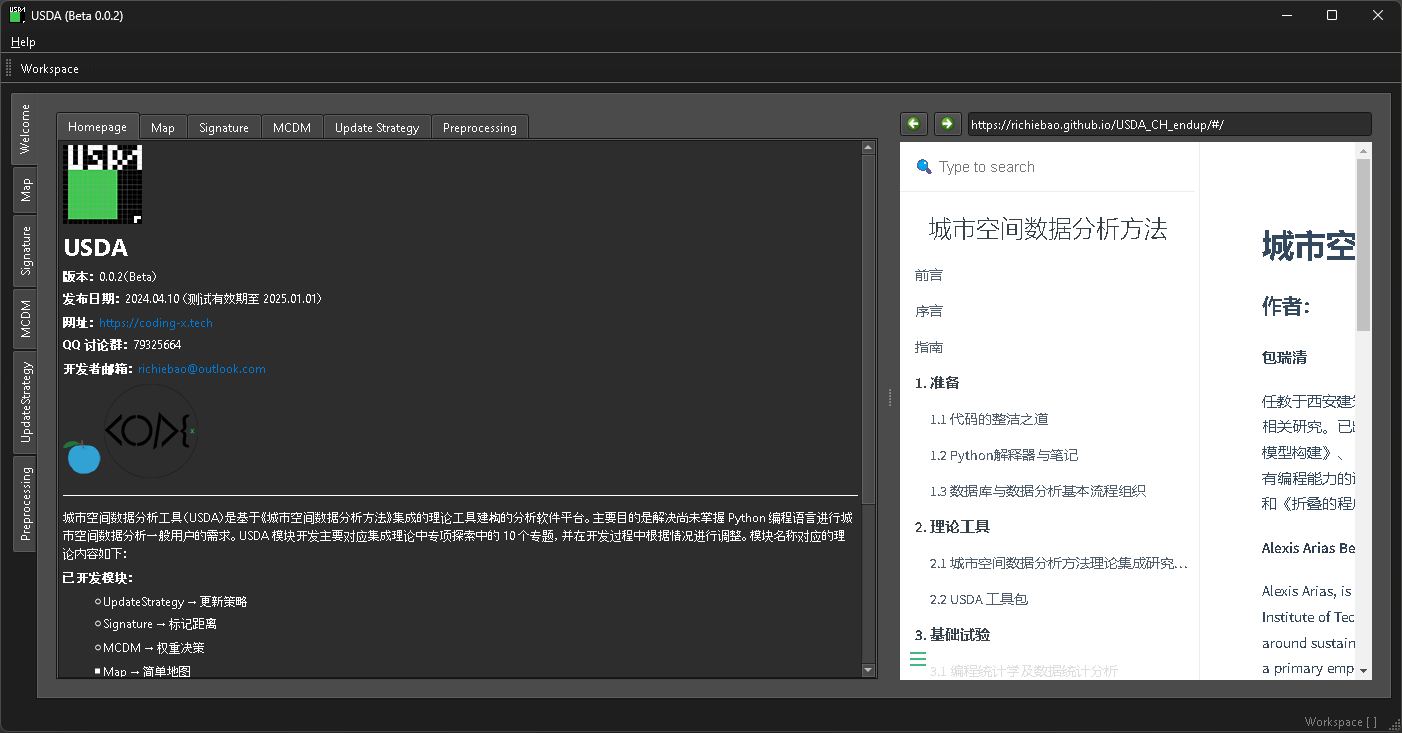Go forward with the green forward arrow

(947, 124)
